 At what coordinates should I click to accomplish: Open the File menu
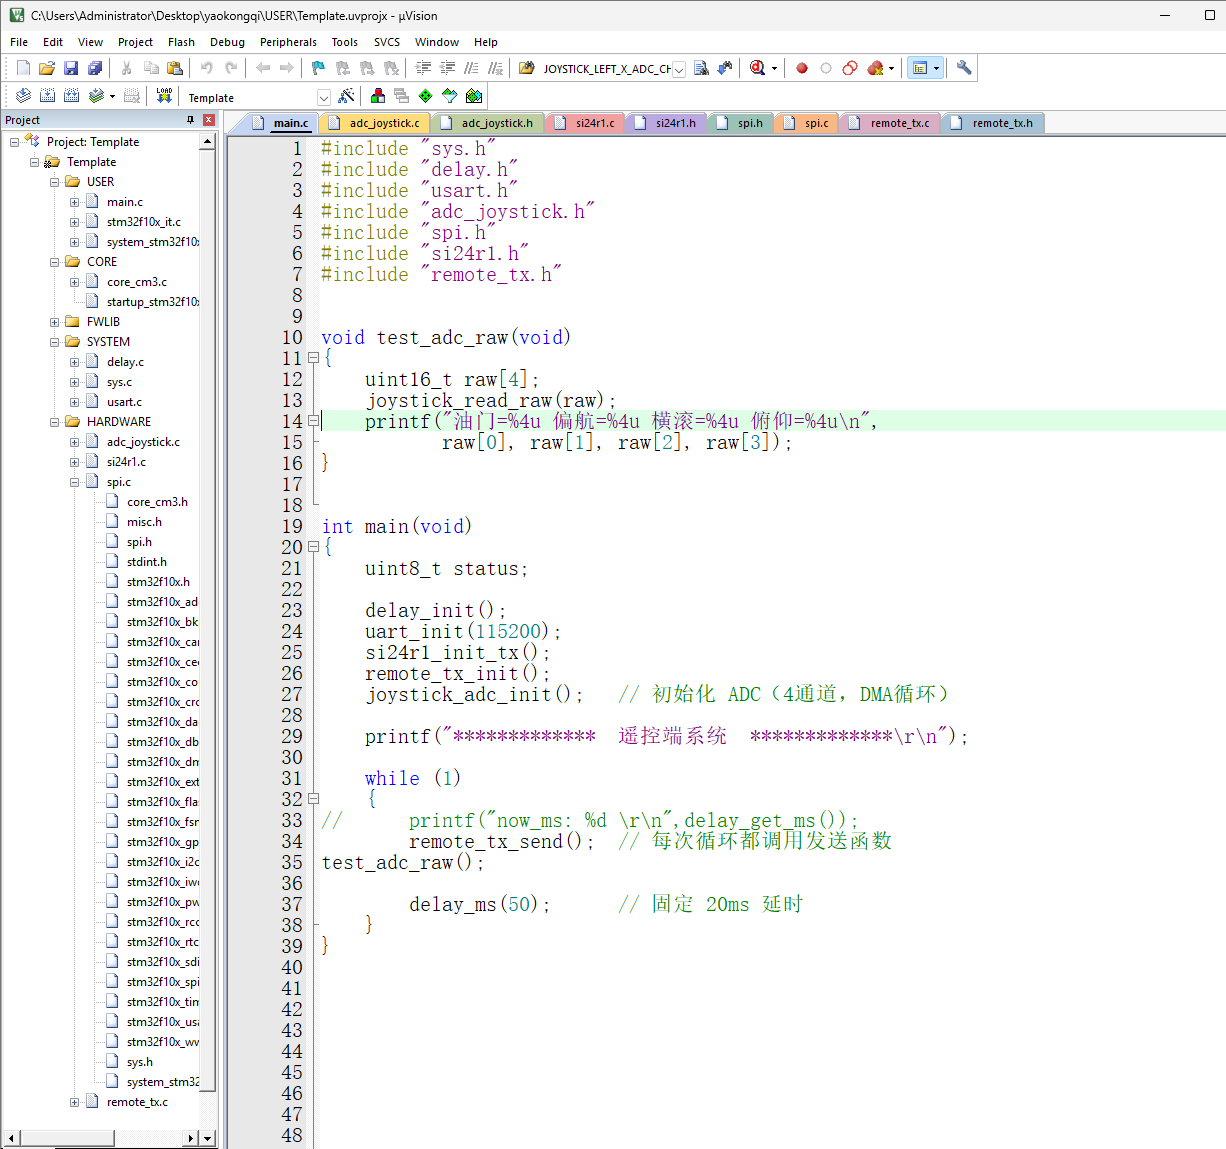tap(19, 42)
